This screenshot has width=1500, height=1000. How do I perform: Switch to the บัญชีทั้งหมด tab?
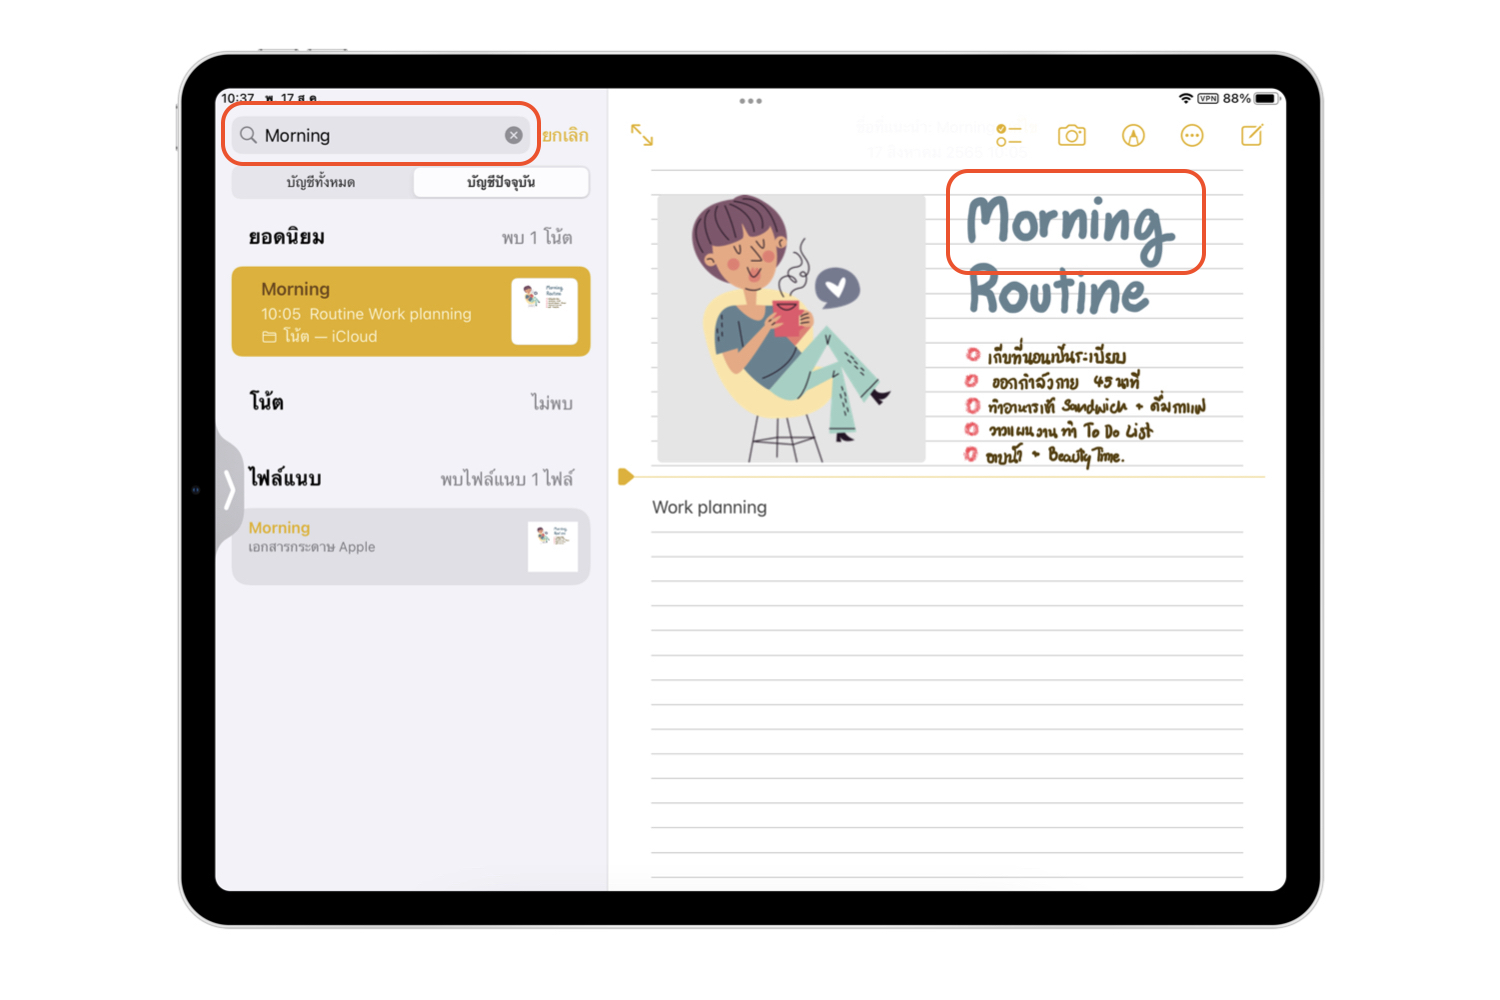pyautogui.click(x=321, y=182)
